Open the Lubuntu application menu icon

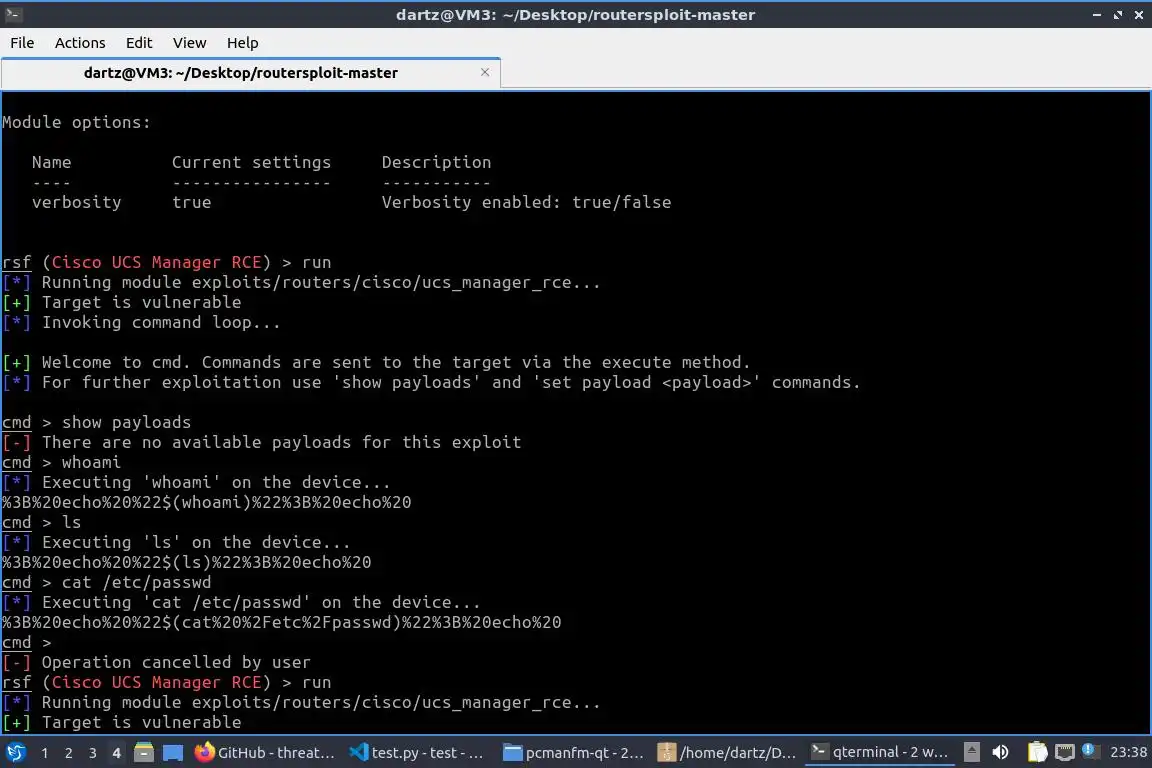tap(15, 752)
